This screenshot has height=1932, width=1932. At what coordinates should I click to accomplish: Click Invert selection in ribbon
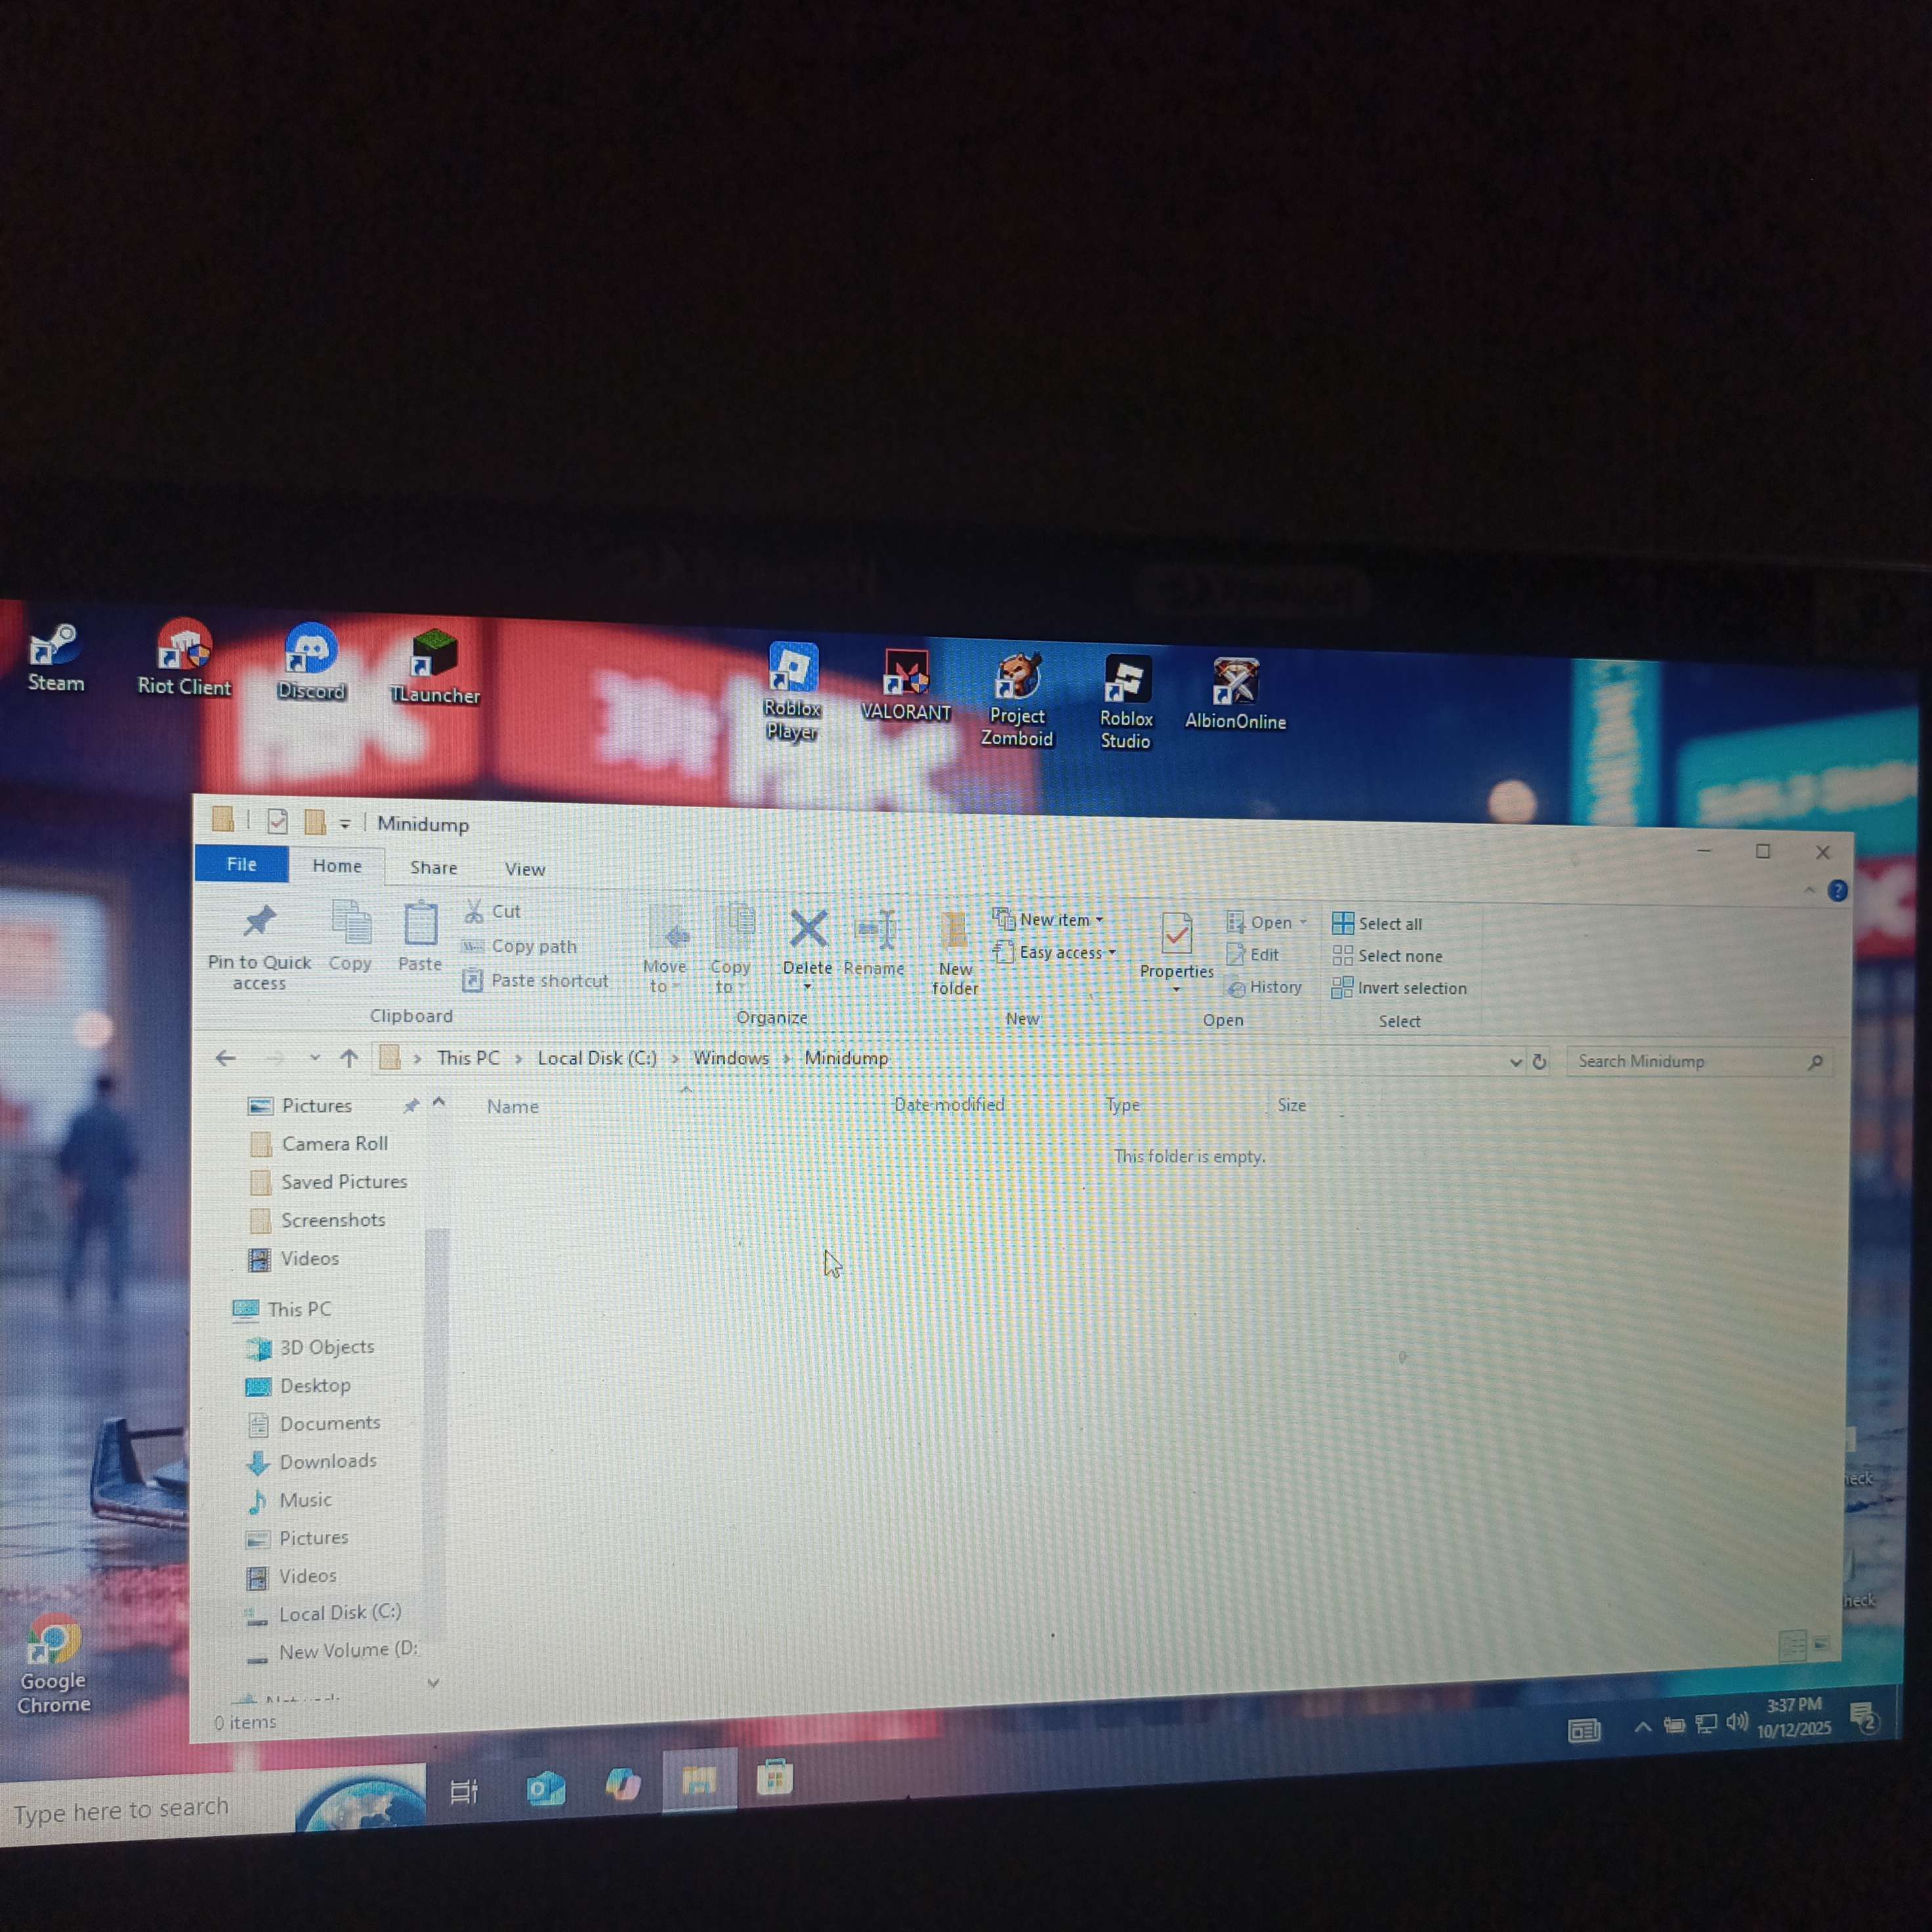pos(1400,988)
